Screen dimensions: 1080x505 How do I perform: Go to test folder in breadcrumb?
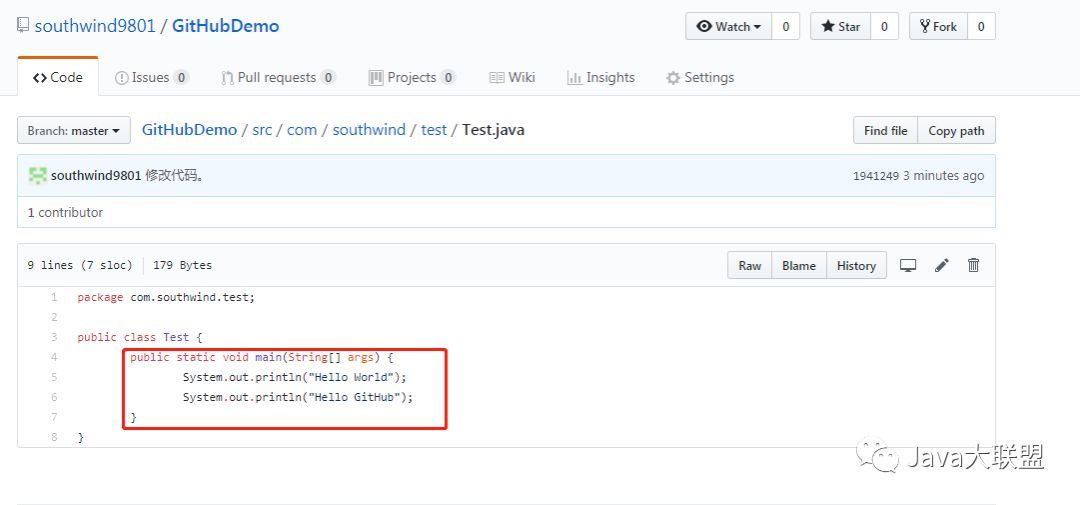point(434,130)
